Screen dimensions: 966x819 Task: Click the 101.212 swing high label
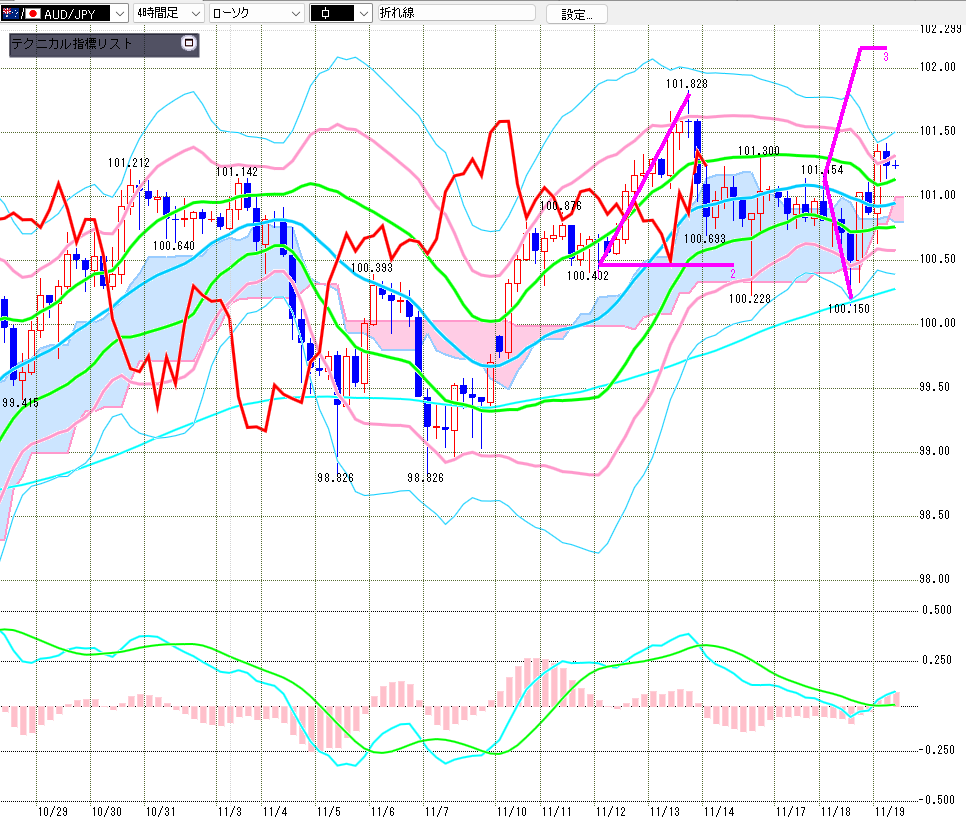coord(128,162)
